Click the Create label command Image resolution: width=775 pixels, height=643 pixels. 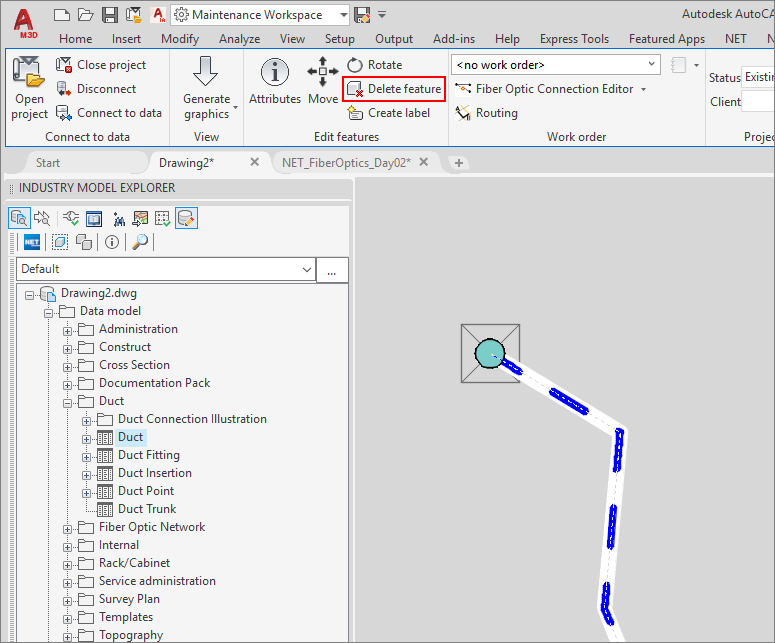coord(388,113)
